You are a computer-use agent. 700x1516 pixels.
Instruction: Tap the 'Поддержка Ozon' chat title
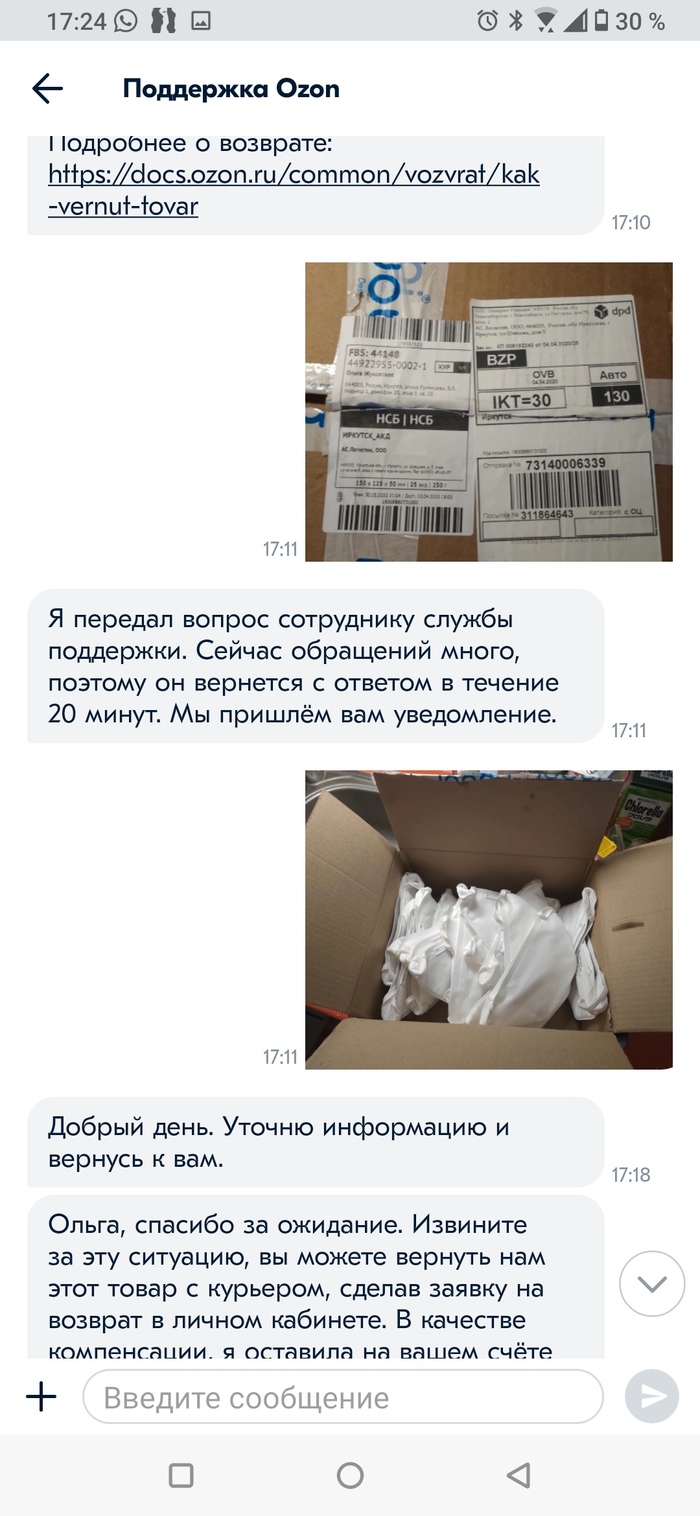click(x=231, y=89)
